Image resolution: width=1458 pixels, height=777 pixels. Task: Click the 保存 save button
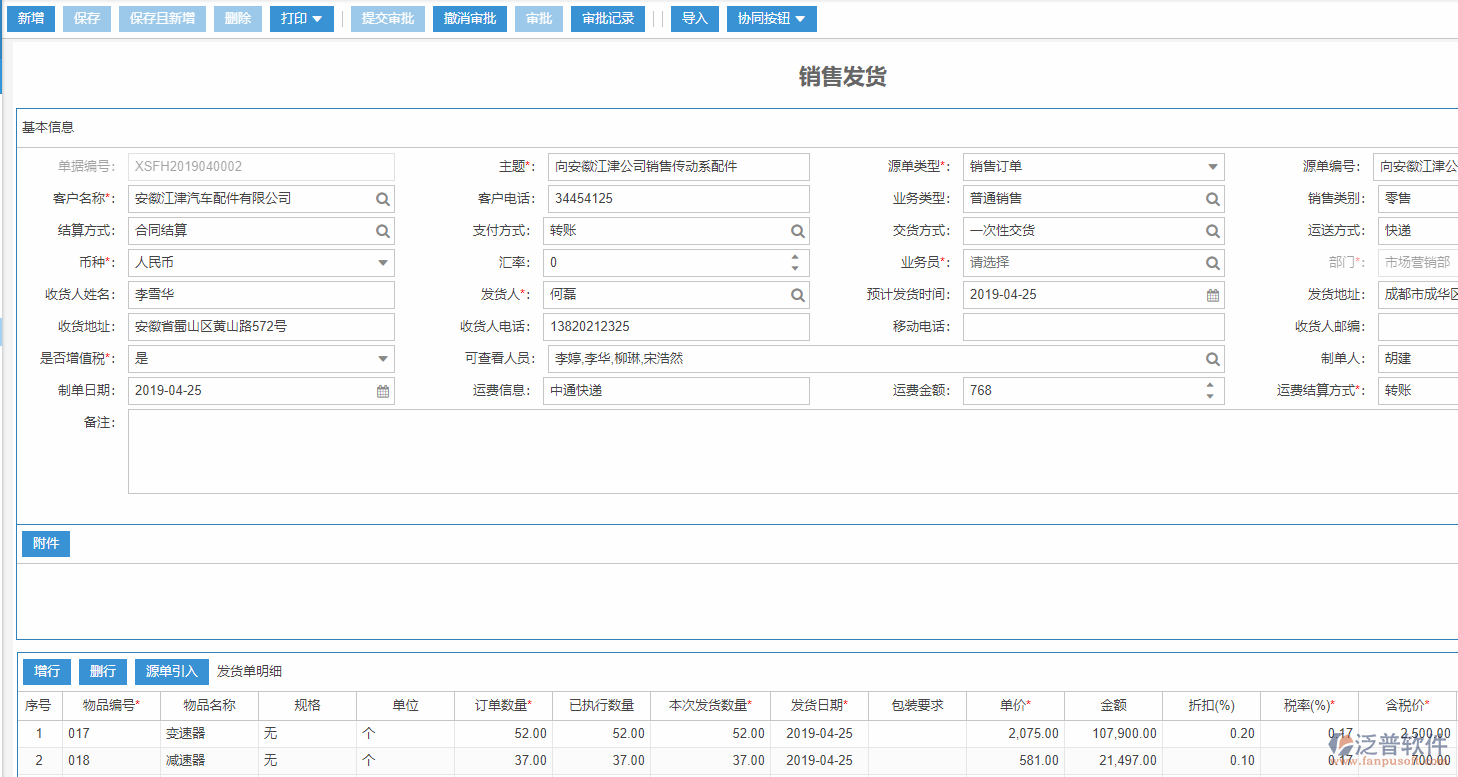click(x=86, y=18)
